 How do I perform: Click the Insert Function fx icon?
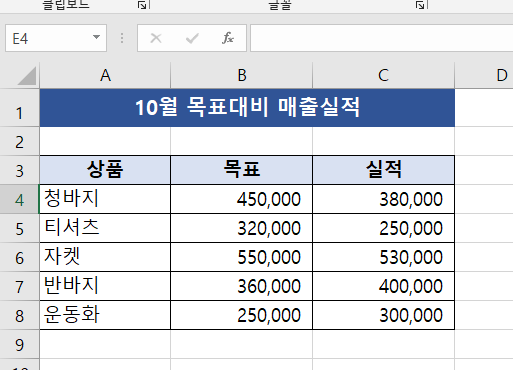click(x=228, y=38)
